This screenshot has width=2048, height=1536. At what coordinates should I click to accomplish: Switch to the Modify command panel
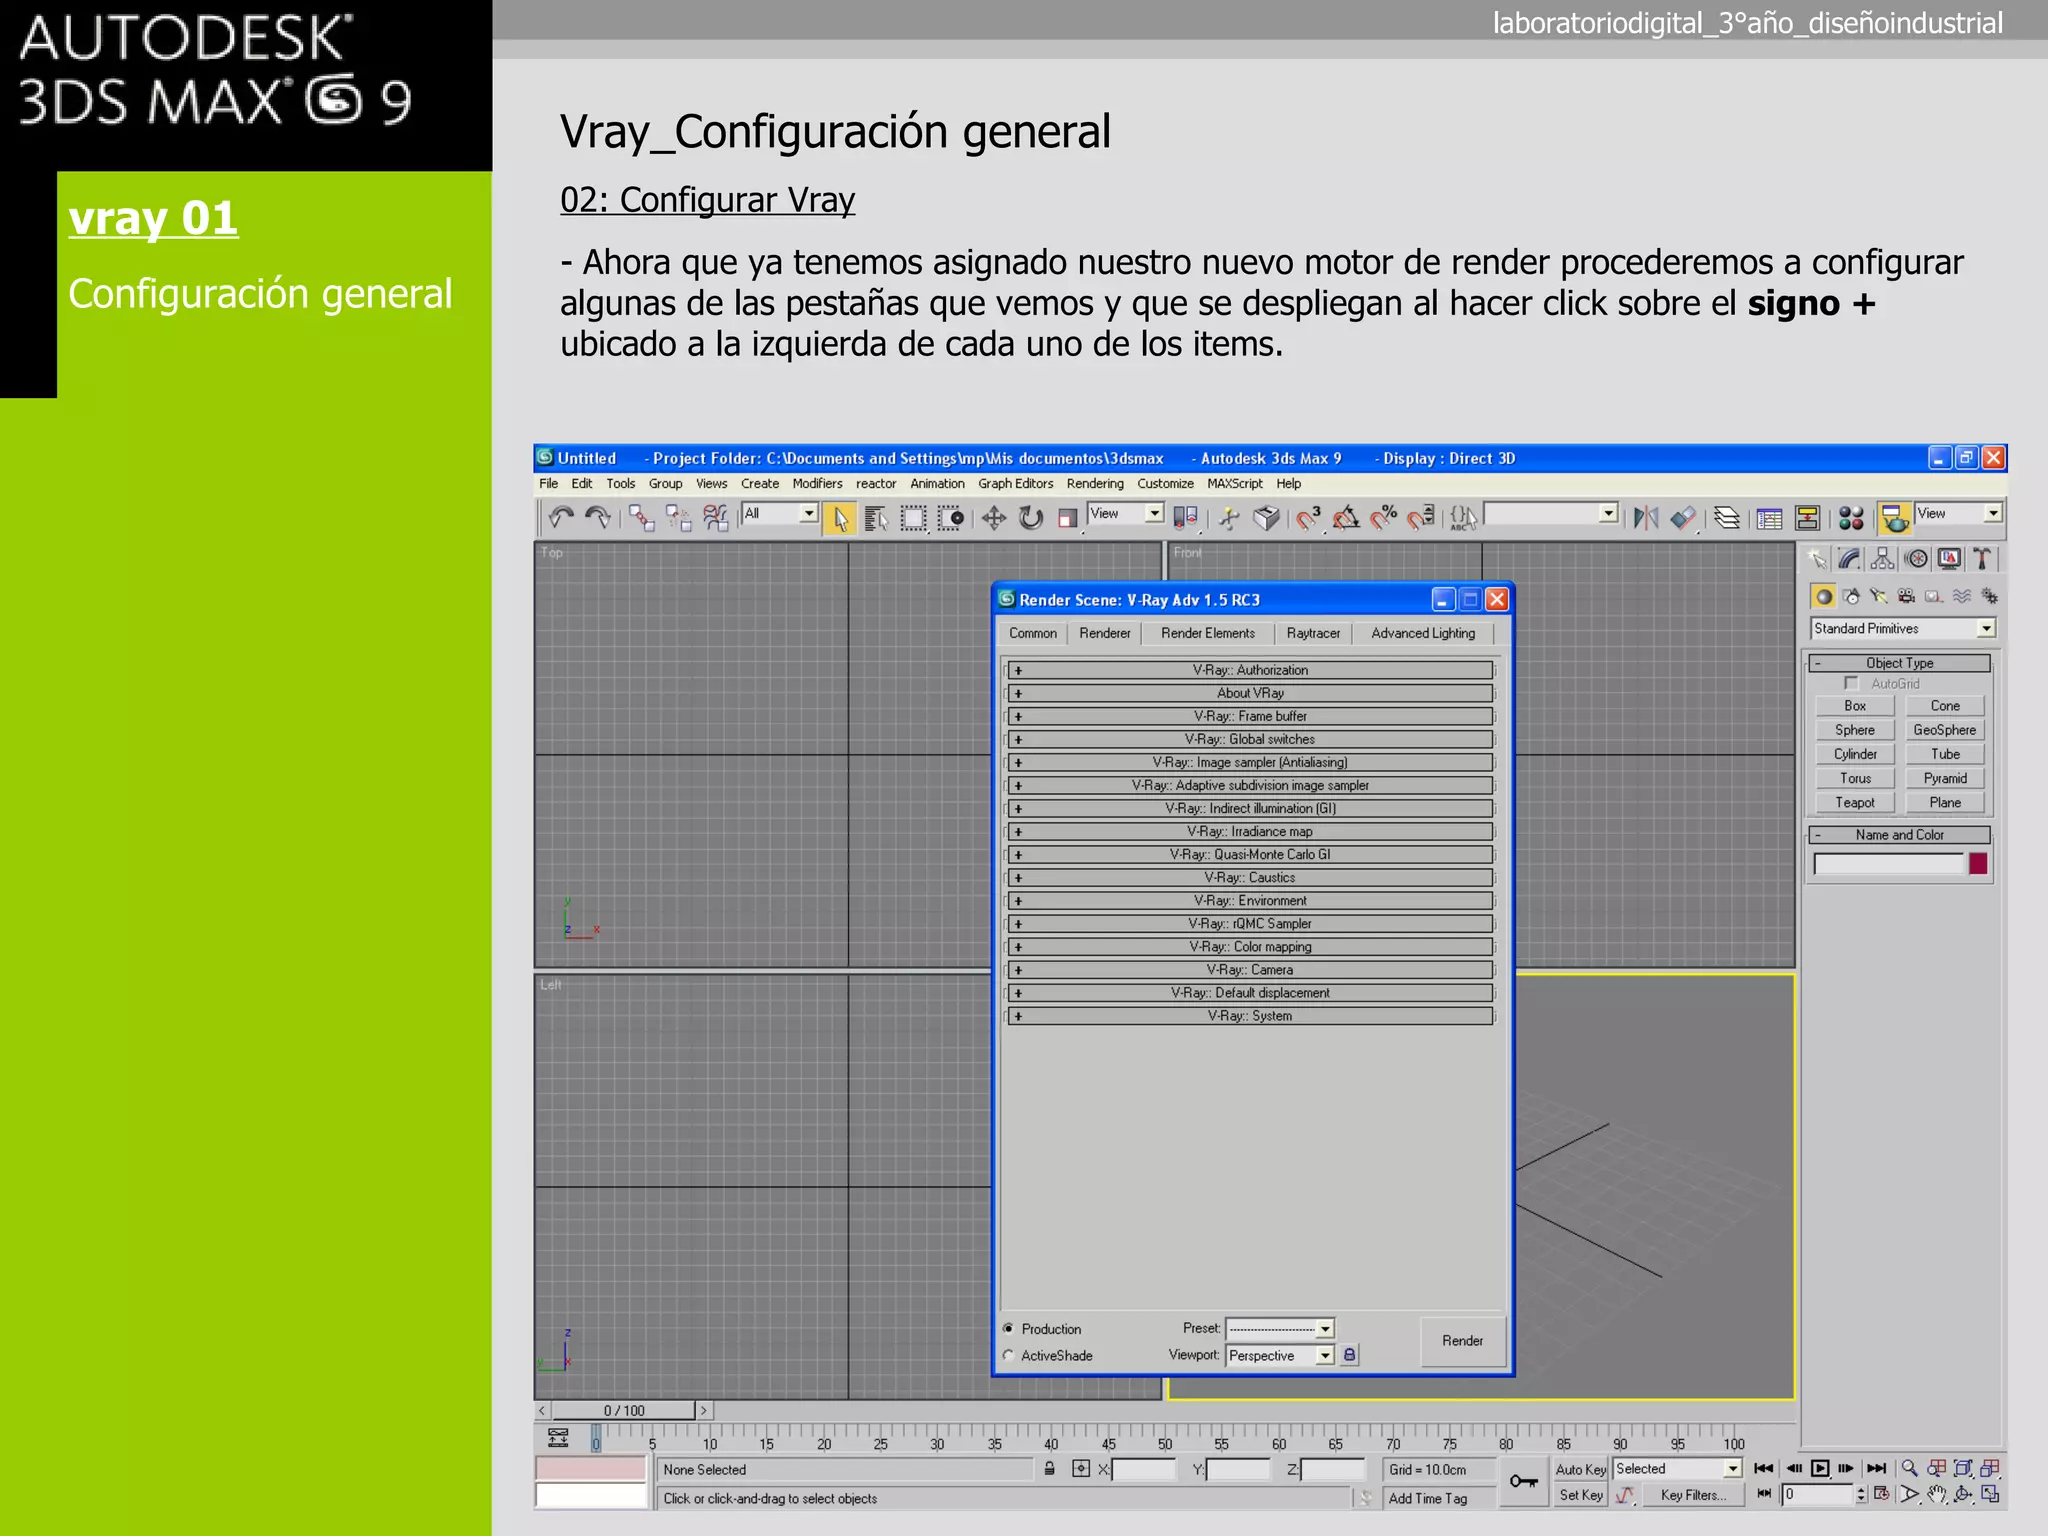pos(1849,559)
